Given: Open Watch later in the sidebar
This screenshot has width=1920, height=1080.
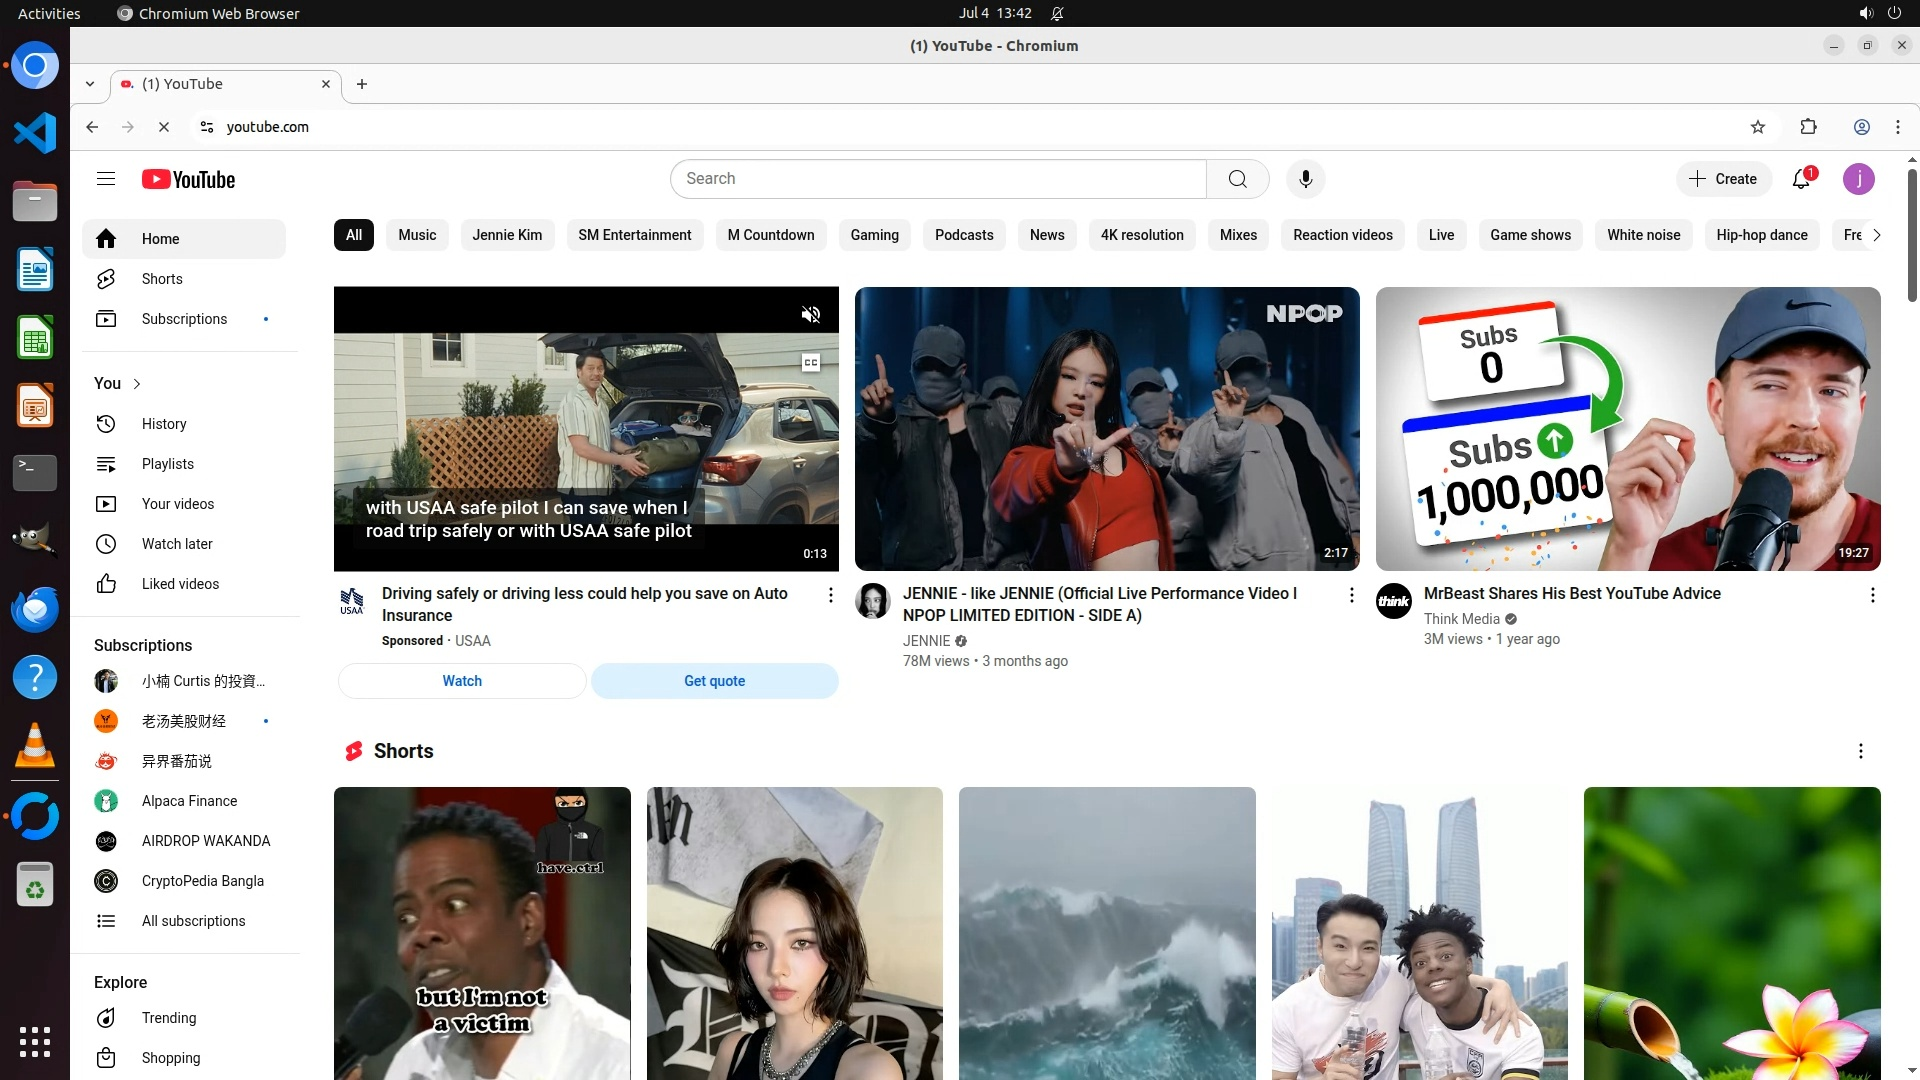Looking at the screenshot, I should 177,544.
